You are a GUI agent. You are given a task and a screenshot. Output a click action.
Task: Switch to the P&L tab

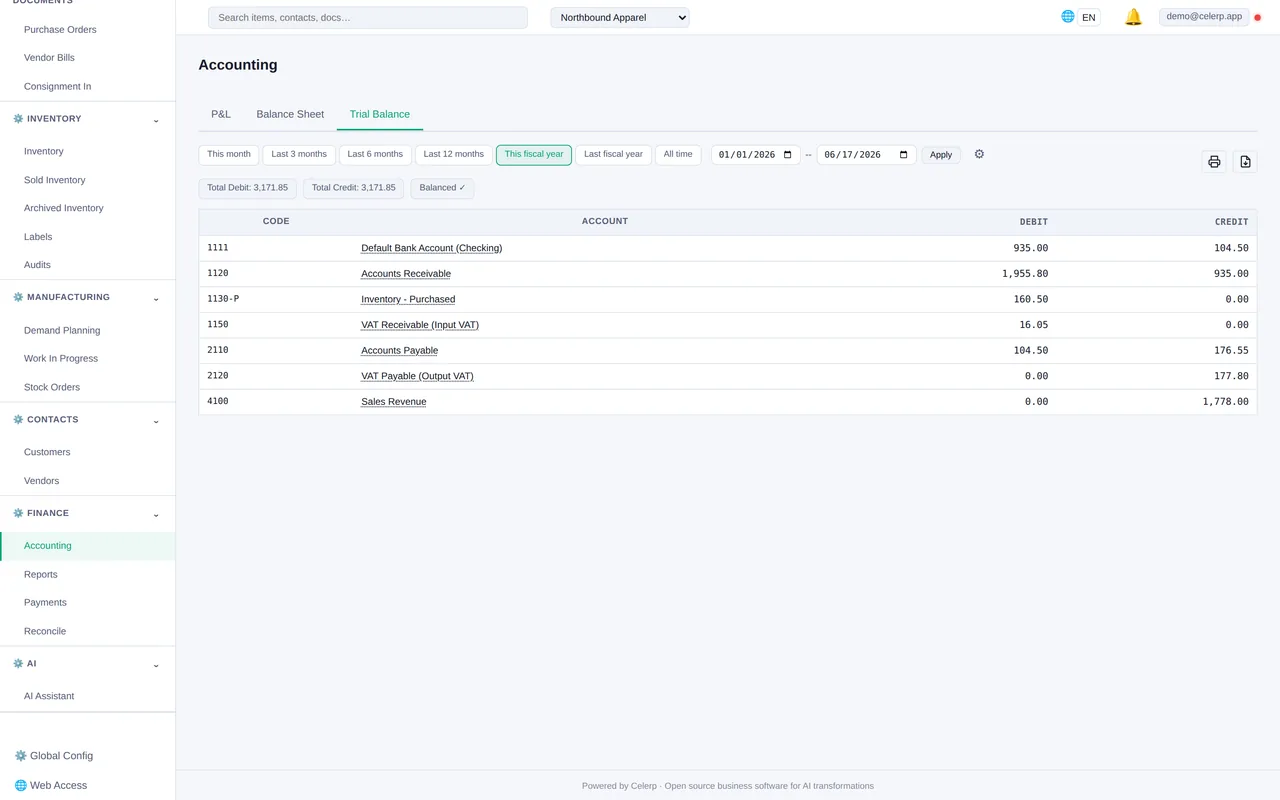tap(221, 114)
